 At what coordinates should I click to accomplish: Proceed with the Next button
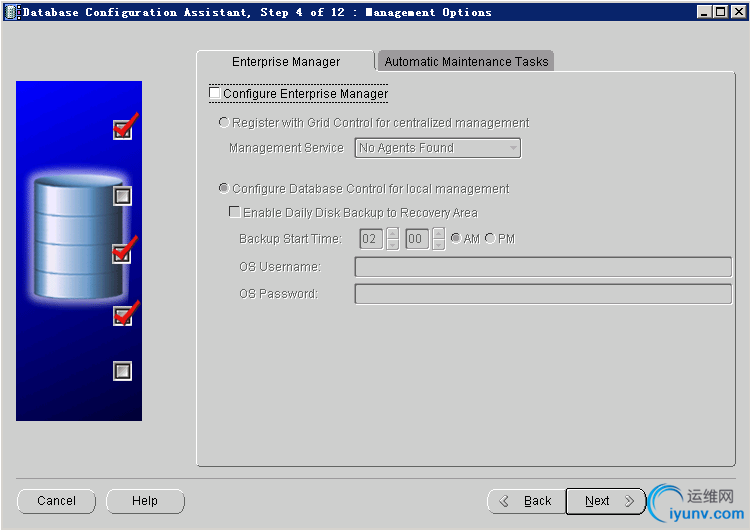tap(606, 501)
